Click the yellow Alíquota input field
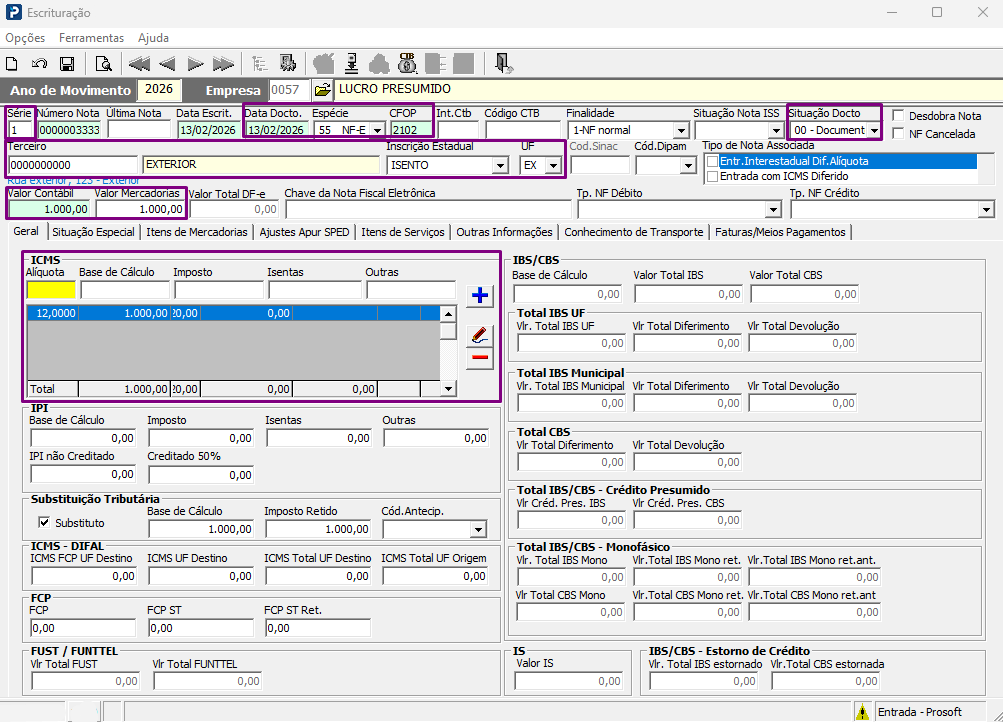The width and height of the screenshot is (1003, 722). pyautogui.click(x=51, y=290)
